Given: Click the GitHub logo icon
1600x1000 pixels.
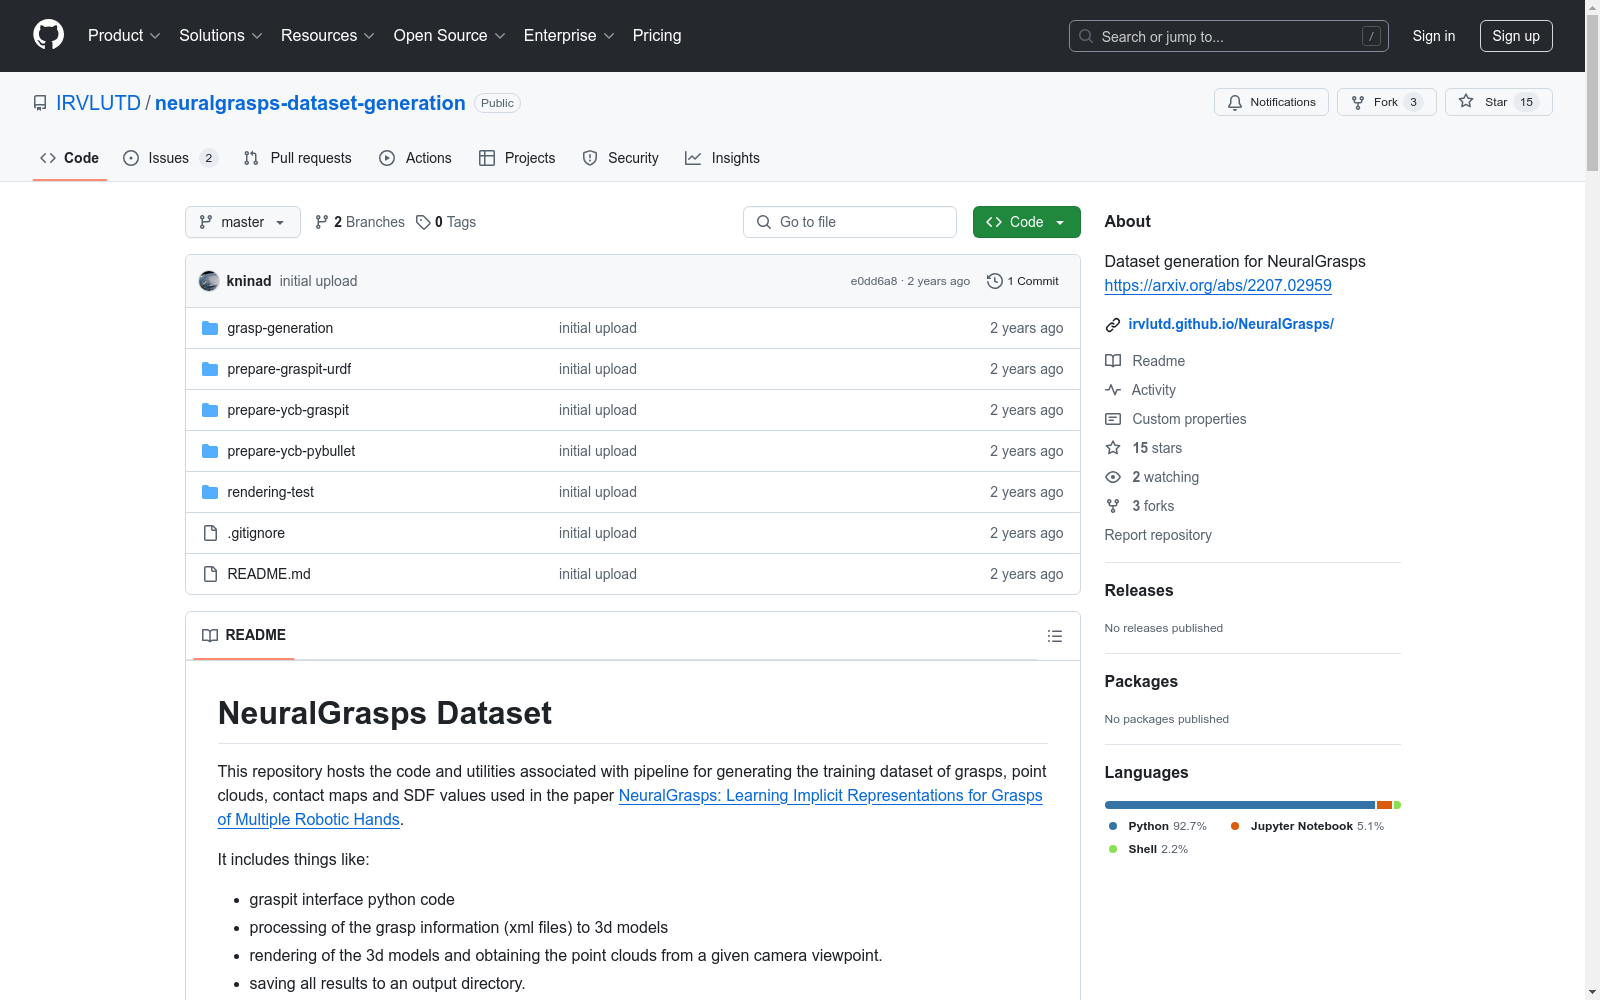Looking at the screenshot, I should (x=48, y=35).
